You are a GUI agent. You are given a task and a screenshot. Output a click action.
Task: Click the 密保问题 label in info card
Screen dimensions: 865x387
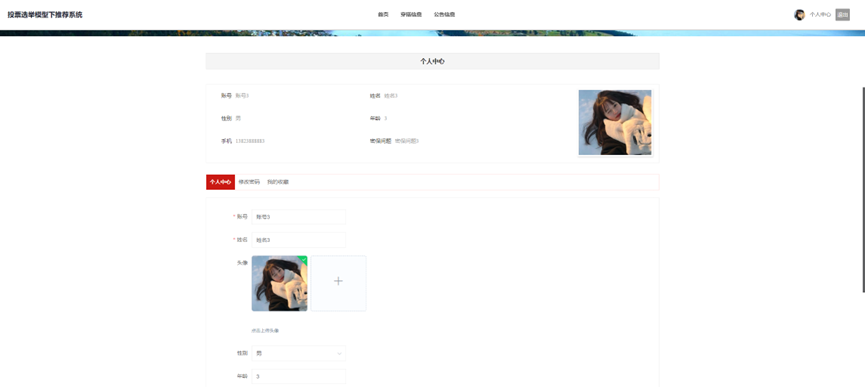(380, 141)
